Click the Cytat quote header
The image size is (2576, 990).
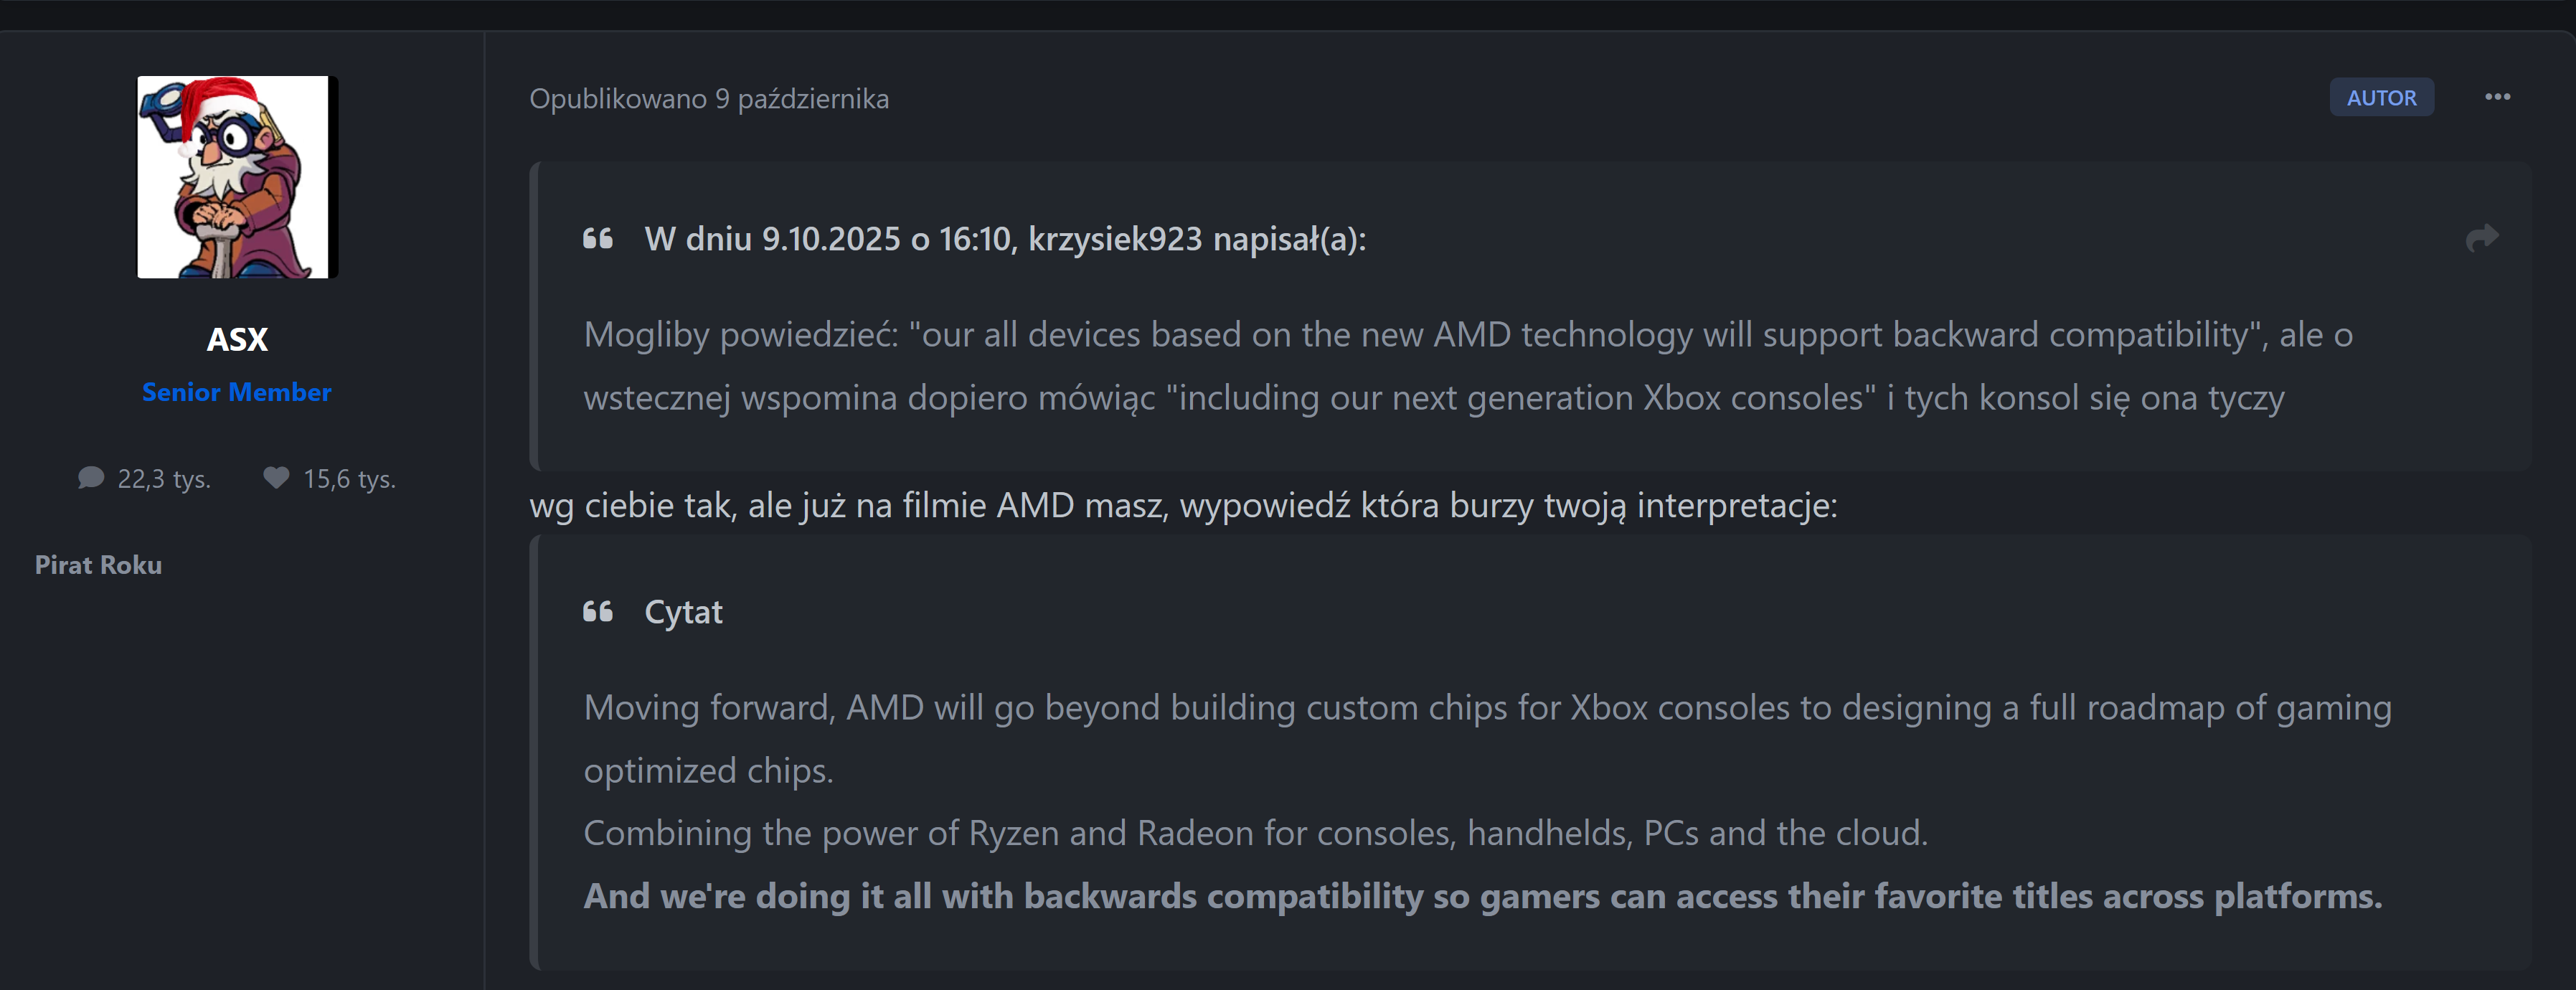pos(683,612)
